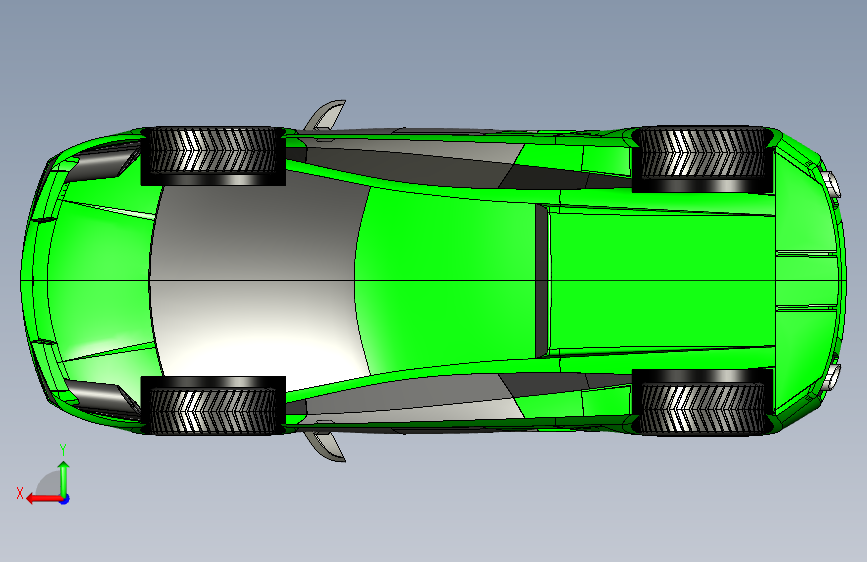Select the lower exhaust pipe at the rear
Screen dimensions: 867x562
point(831,378)
